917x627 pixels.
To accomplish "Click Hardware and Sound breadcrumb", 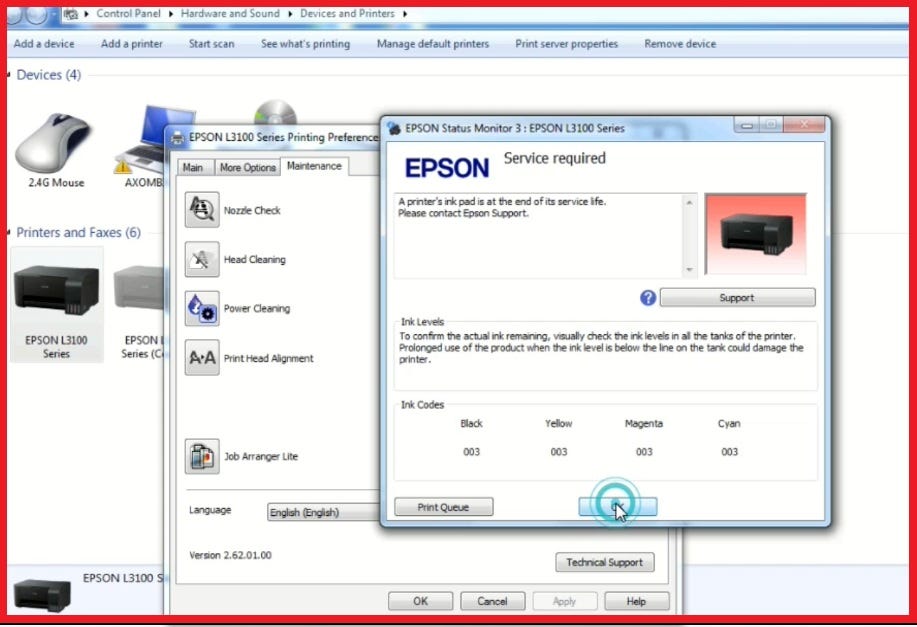I will pos(230,13).
